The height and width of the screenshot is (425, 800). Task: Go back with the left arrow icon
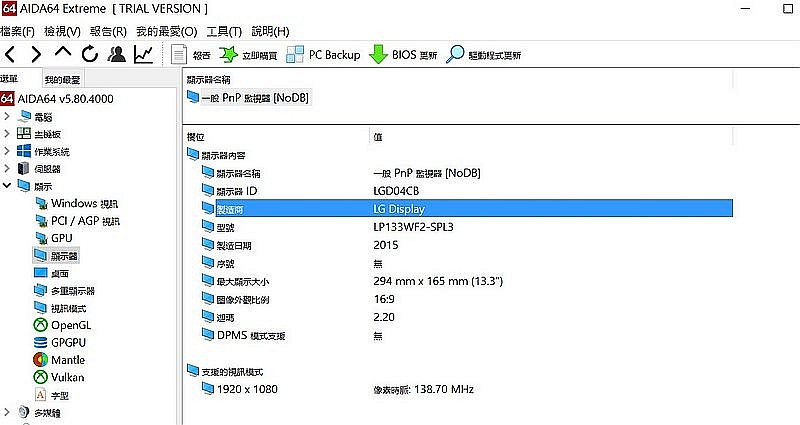coord(10,54)
